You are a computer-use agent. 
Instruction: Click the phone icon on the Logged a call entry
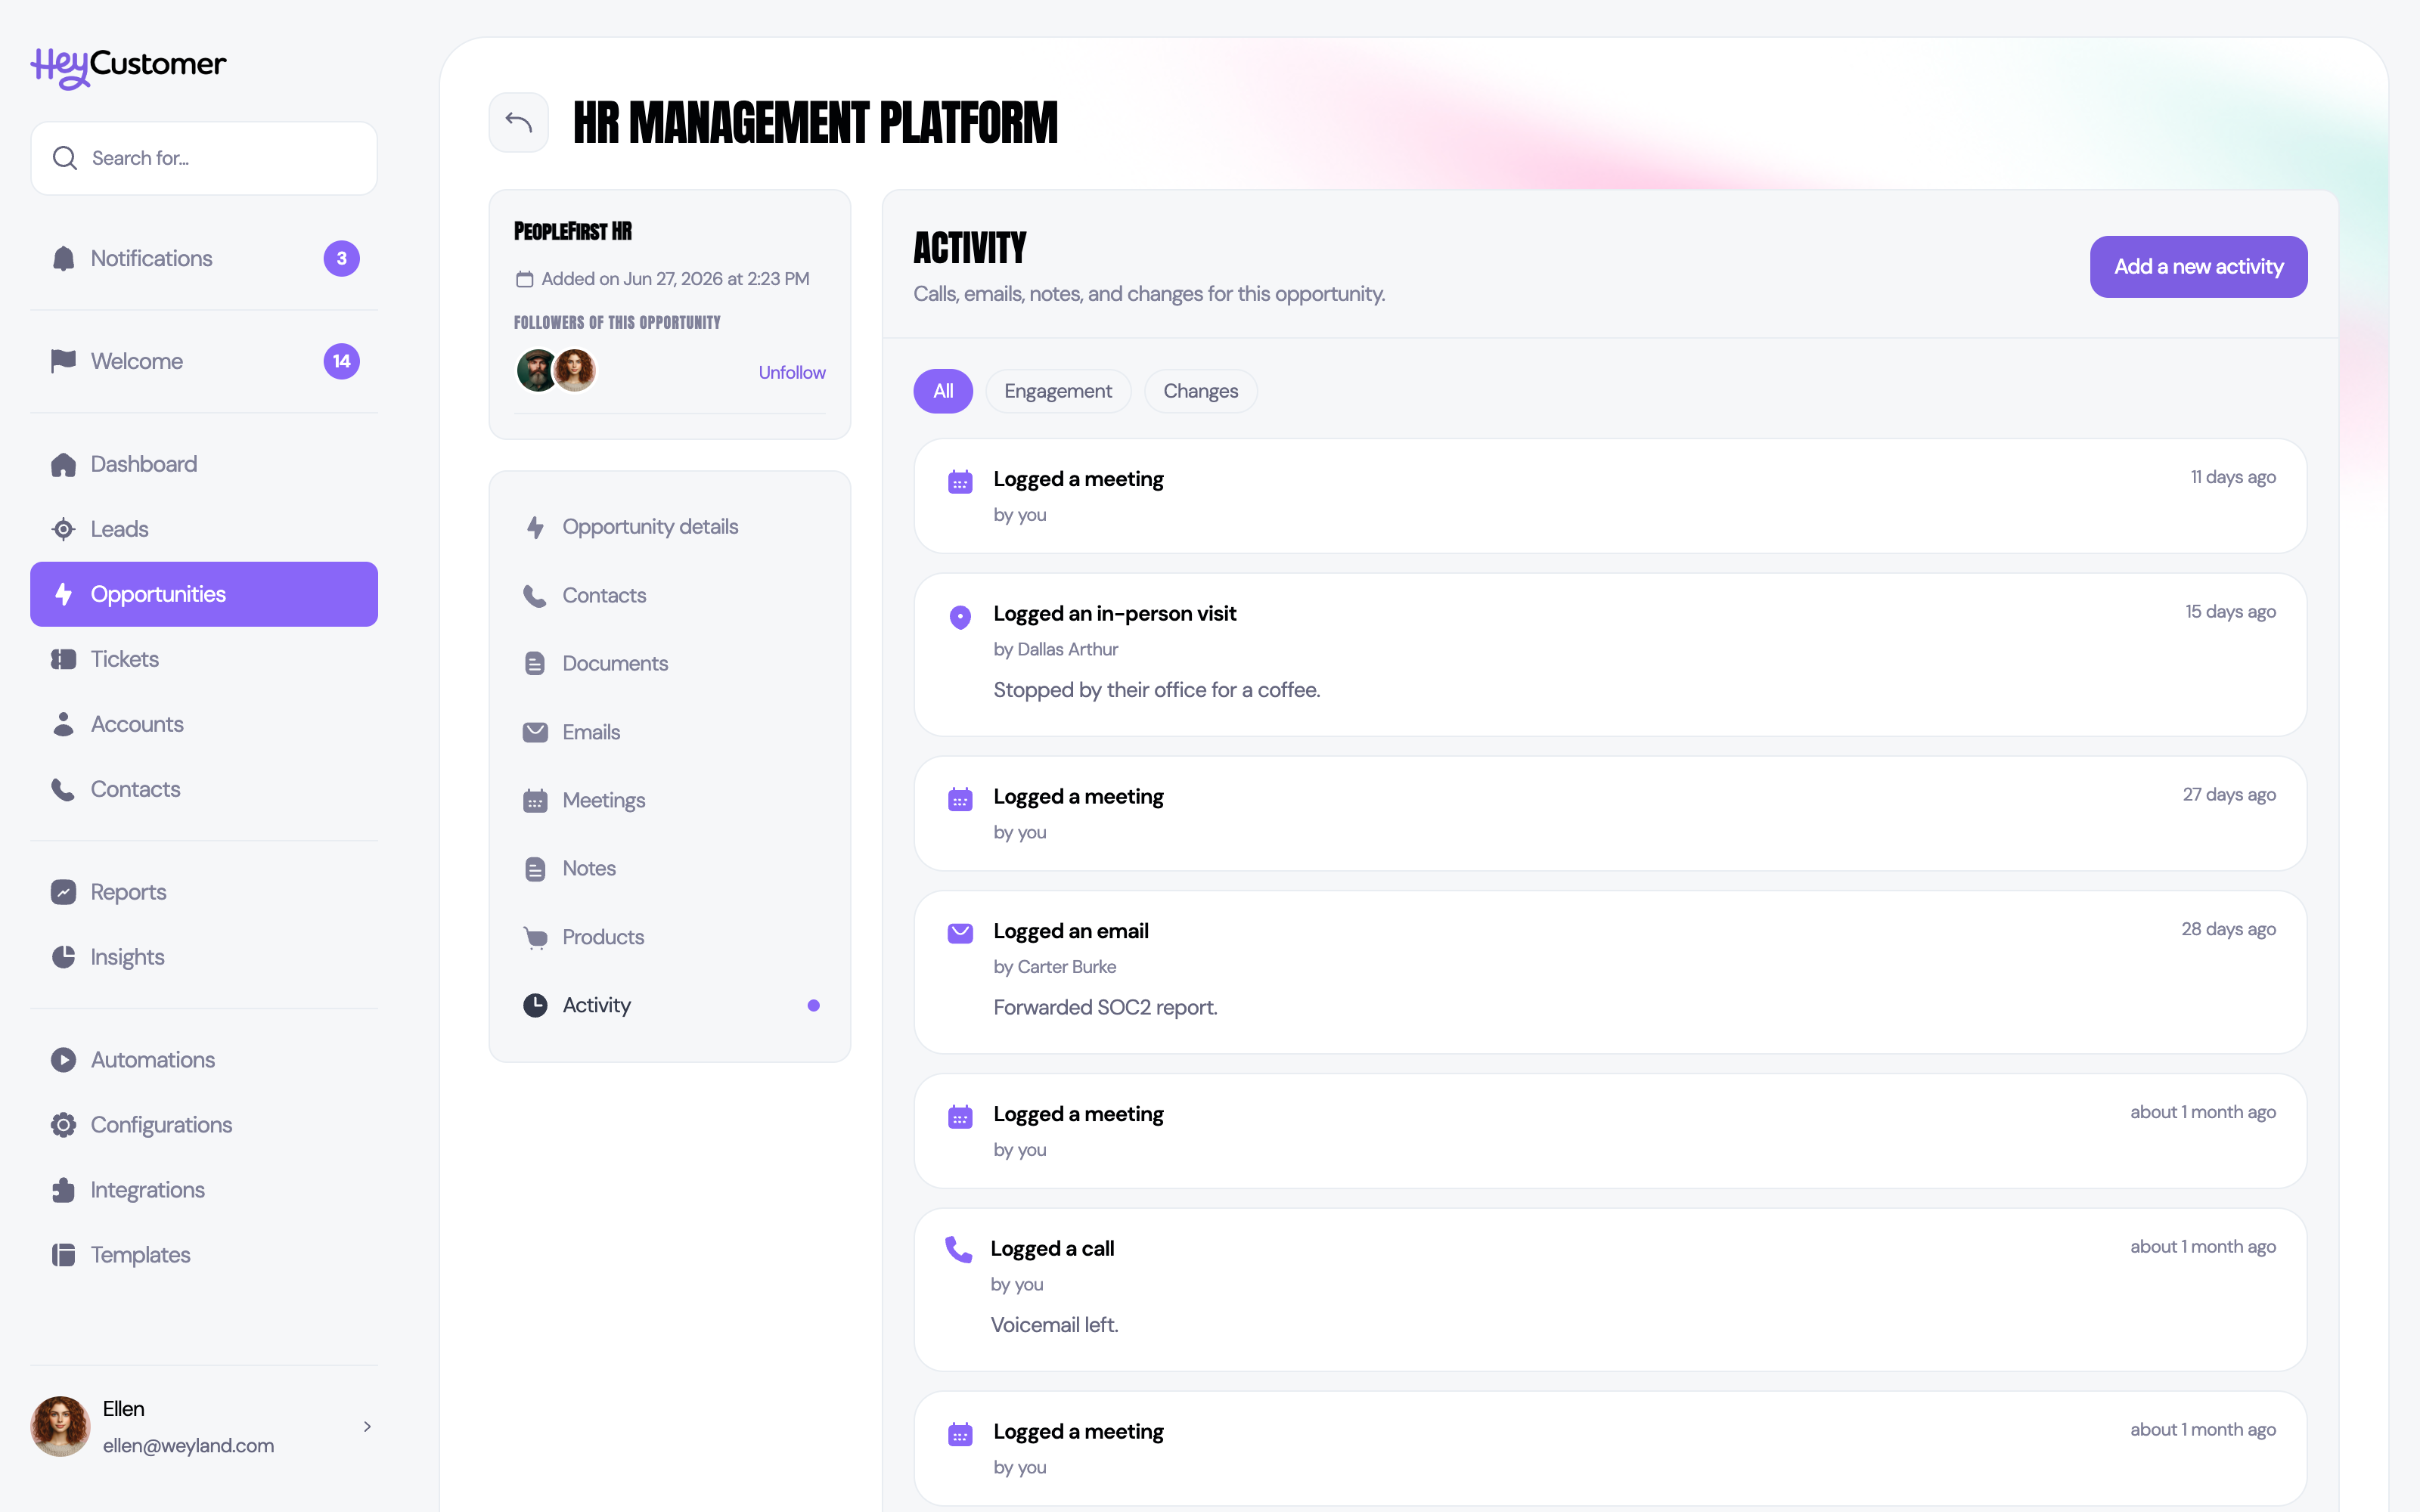point(958,1249)
